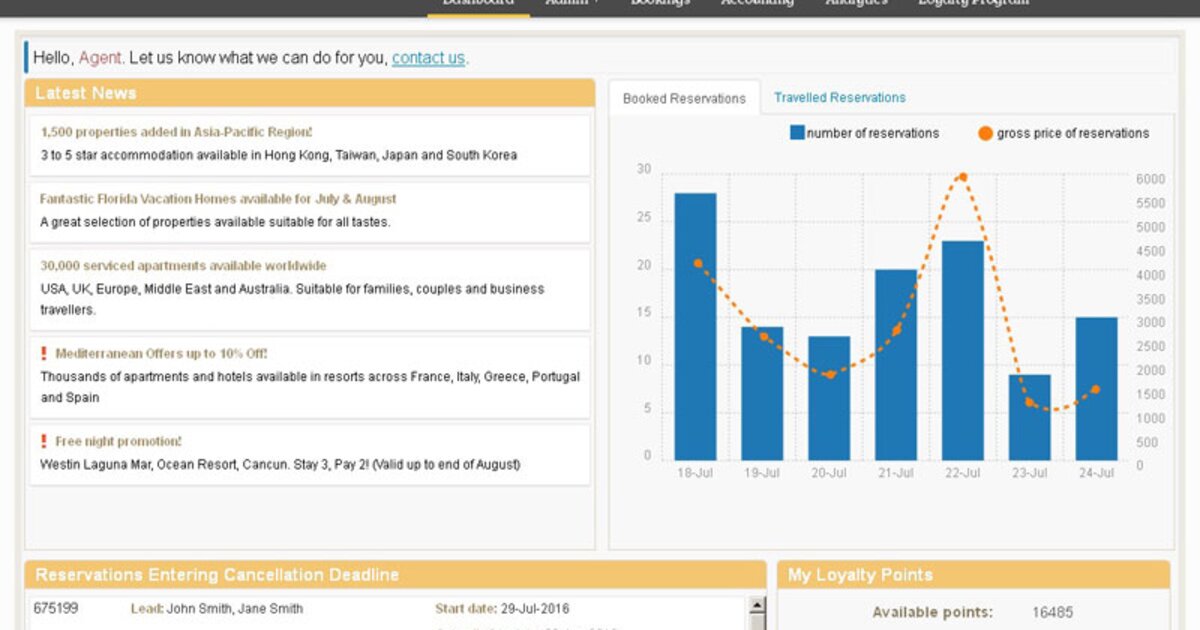This screenshot has height=630, width=1200.
Task: Click the Dashboard navigation item
Action: click(479, 3)
